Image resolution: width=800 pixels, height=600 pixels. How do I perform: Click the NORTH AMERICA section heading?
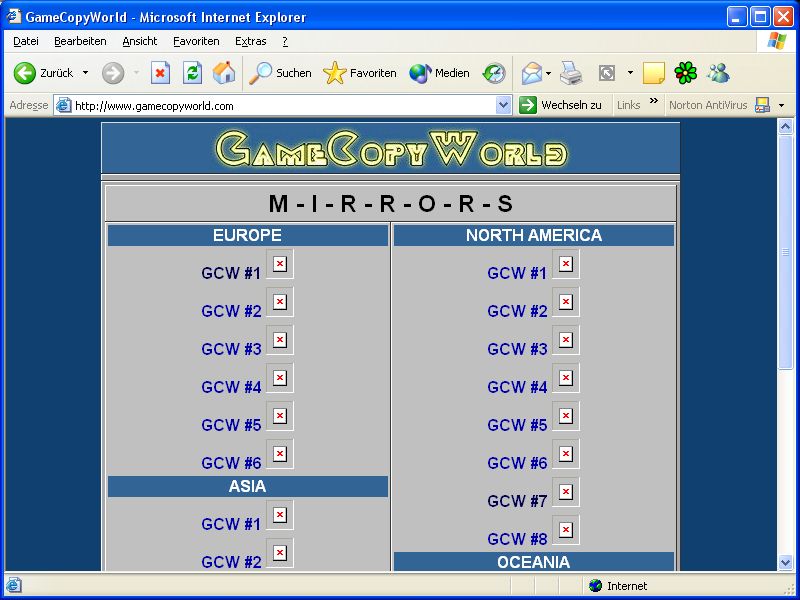click(x=534, y=235)
